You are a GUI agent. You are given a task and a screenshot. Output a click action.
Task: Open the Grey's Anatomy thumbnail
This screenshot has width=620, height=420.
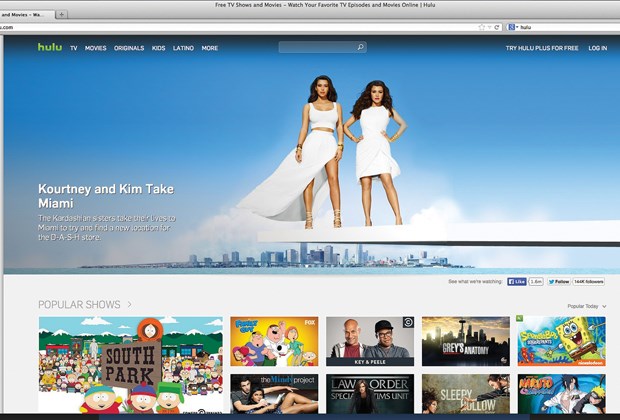pos(466,341)
